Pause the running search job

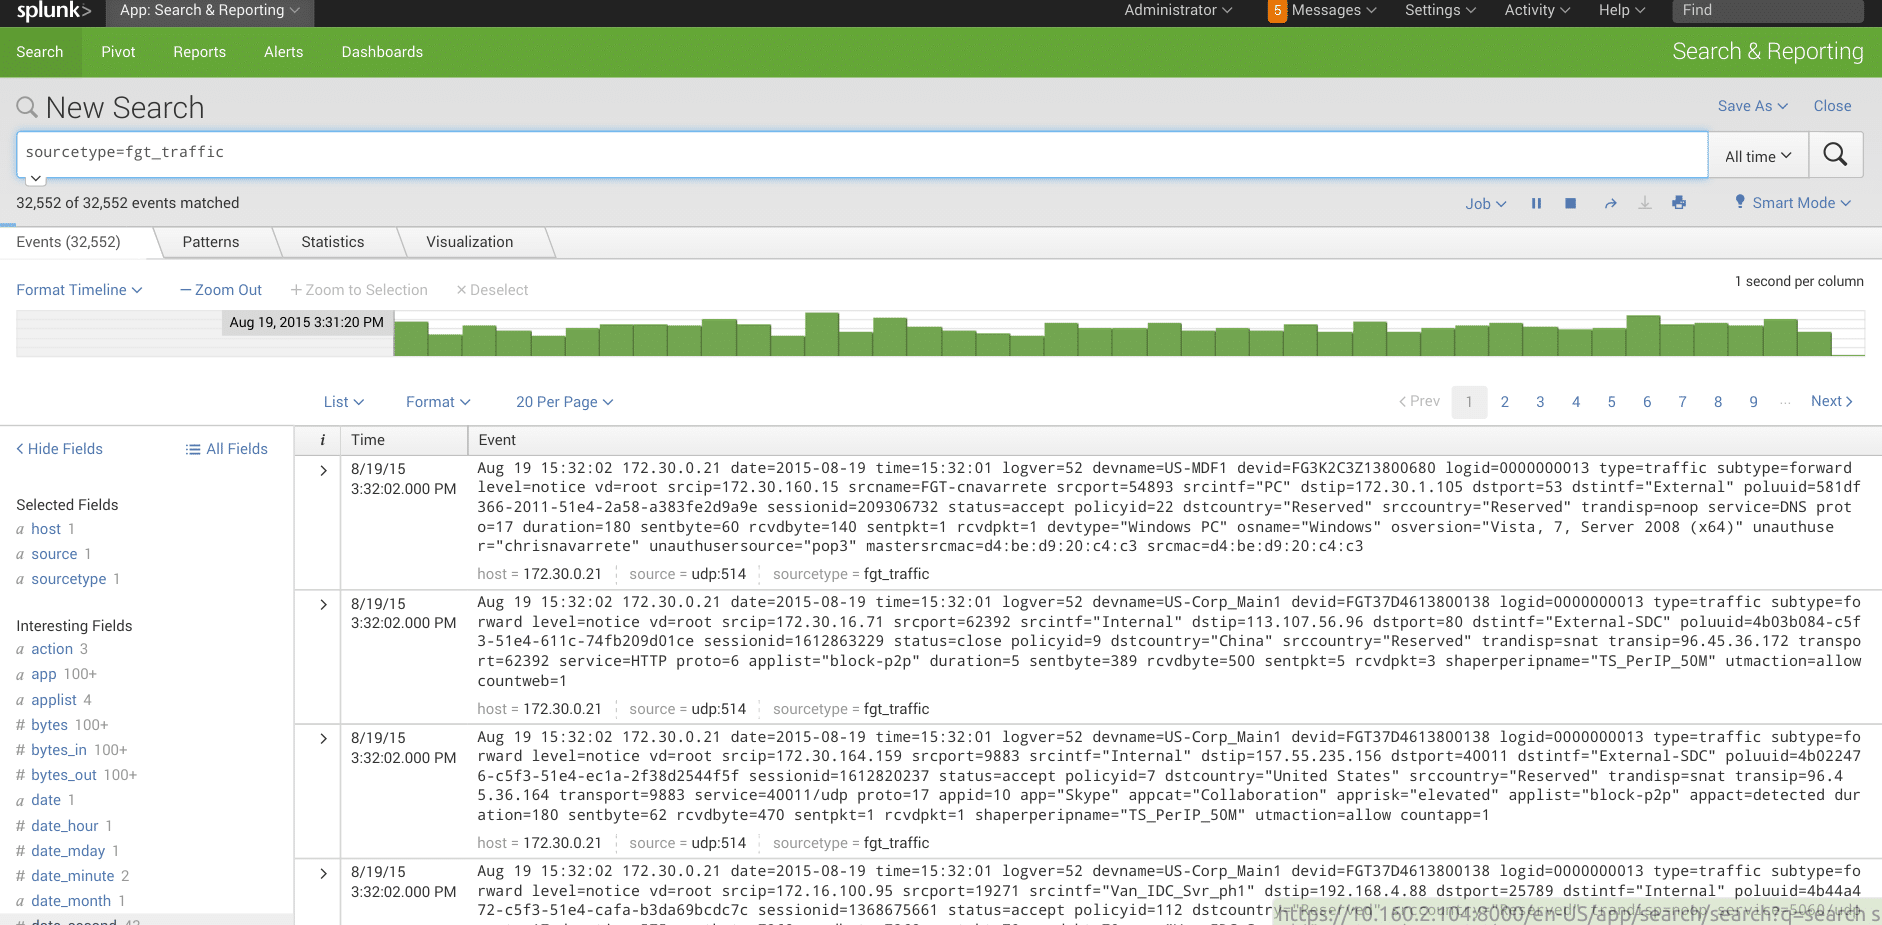(1536, 203)
